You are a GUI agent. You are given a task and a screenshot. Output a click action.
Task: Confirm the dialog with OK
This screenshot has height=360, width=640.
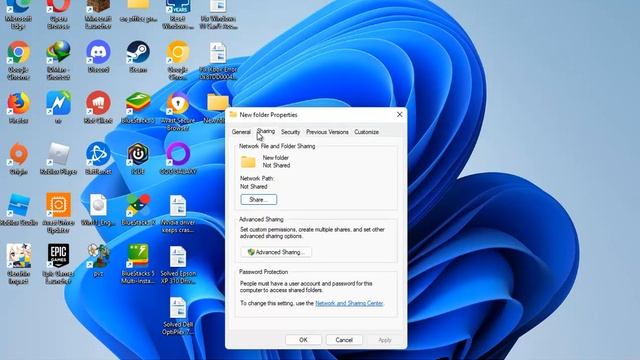click(x=303, y=340)
